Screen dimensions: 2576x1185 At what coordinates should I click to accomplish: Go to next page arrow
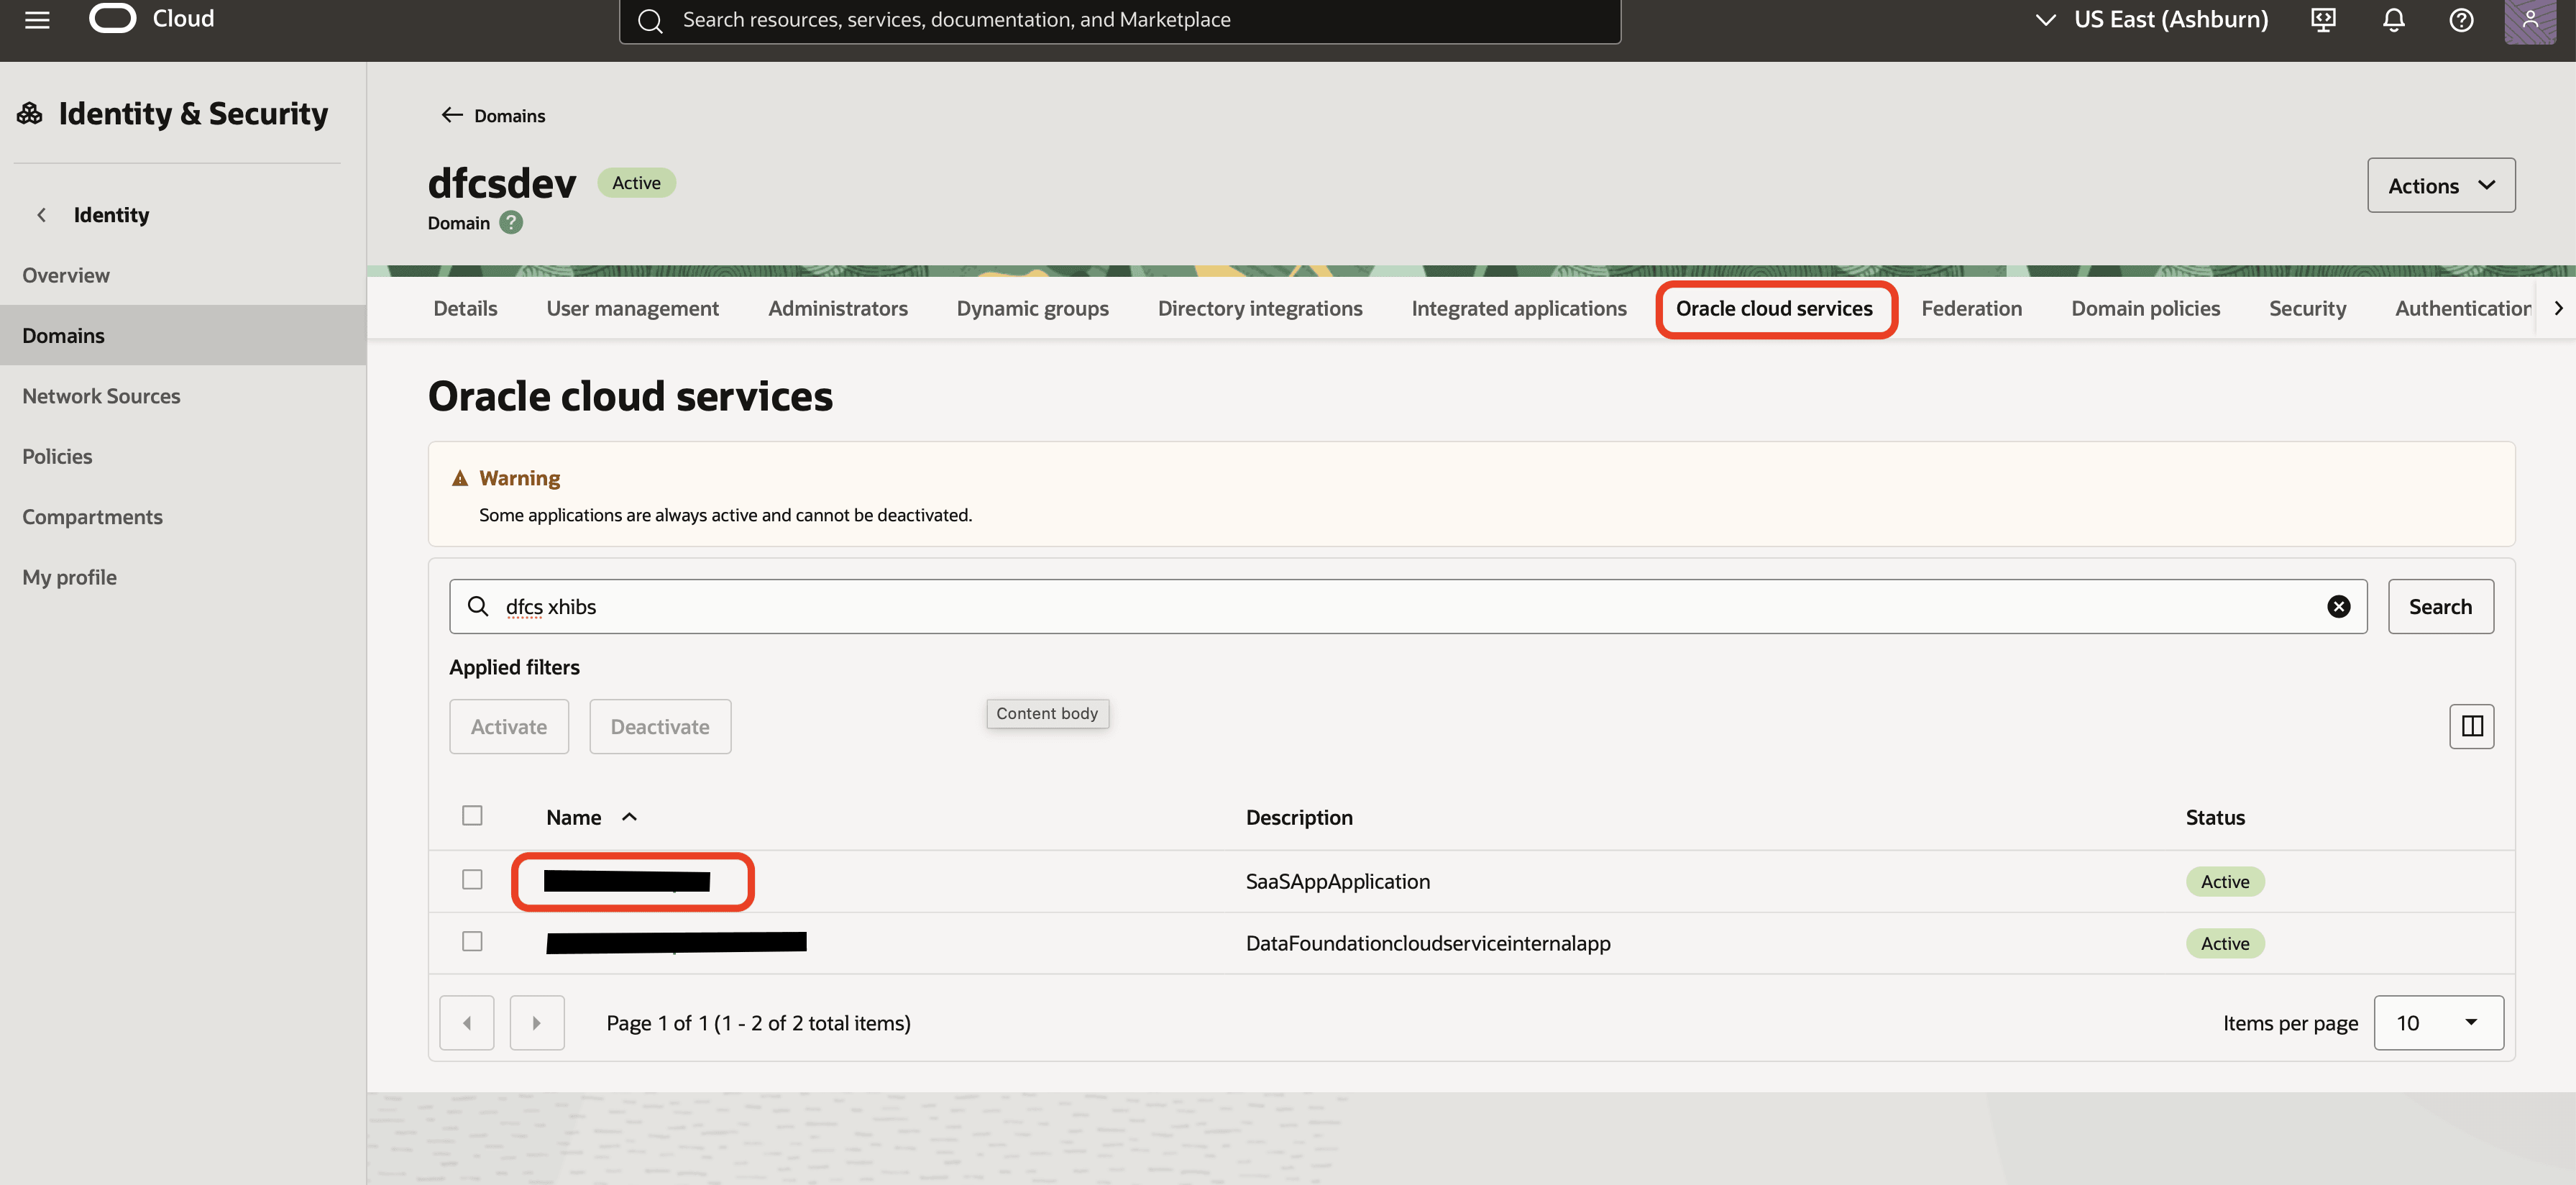(537, 1022)
